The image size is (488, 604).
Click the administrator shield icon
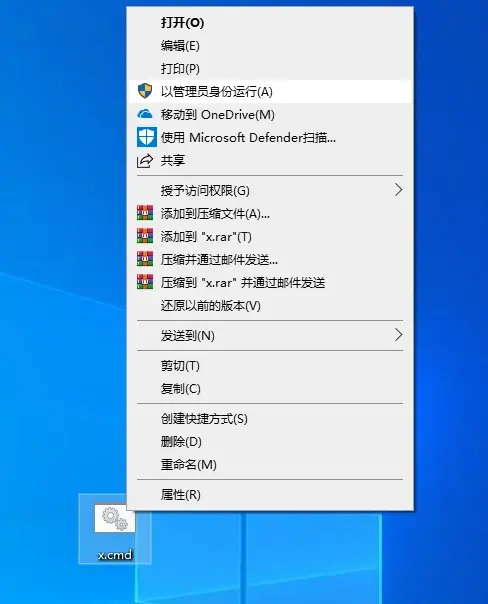pyautogui.click(x=145, y=91)
